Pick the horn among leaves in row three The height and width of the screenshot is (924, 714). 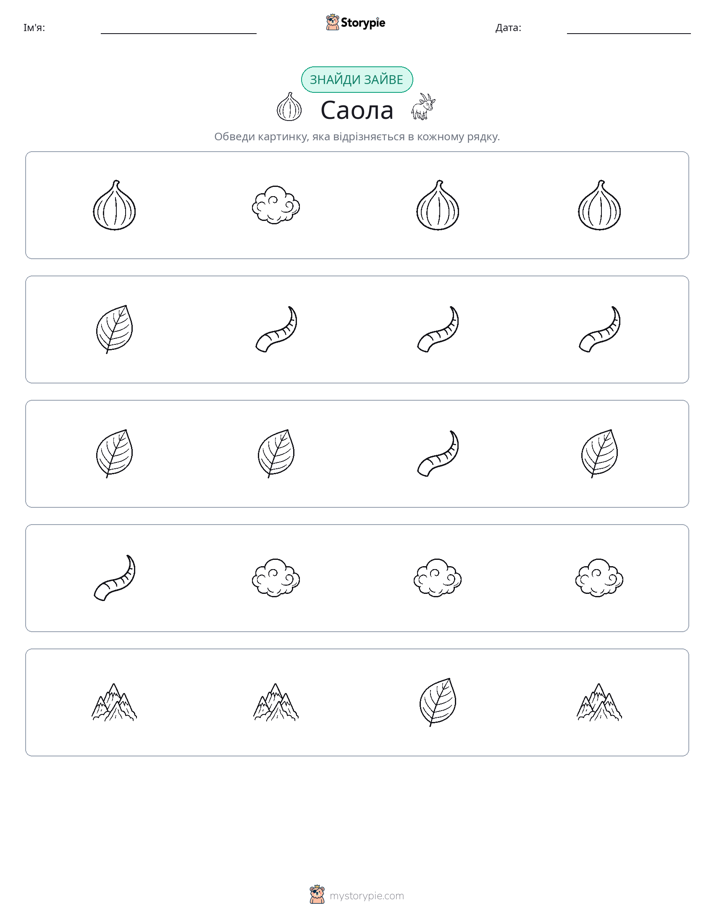click(x=438, y=453)
